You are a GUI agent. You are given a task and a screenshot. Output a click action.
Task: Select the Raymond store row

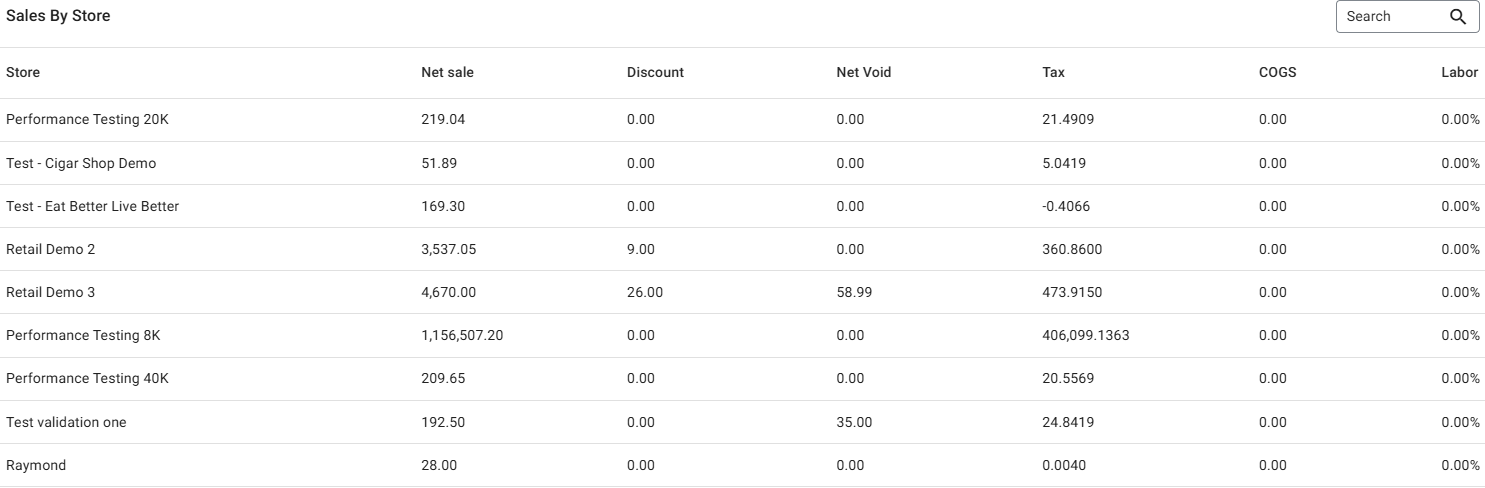(x=36, y=465)
